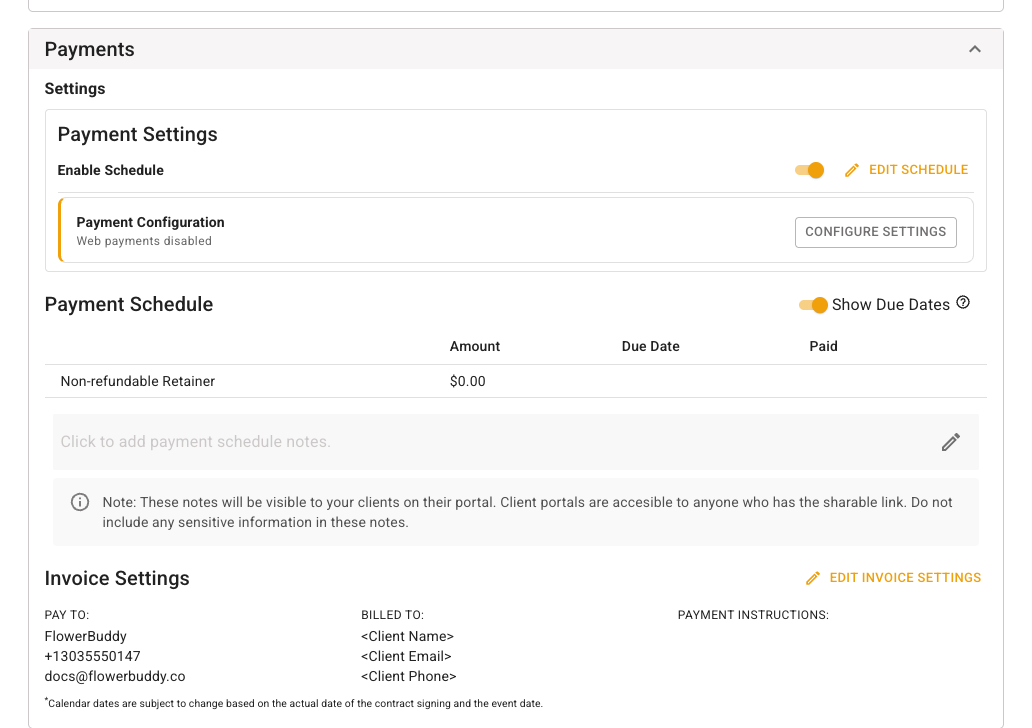
Task: Click the help icon next to Show Due Dates
Action: (x=963, y=303)
